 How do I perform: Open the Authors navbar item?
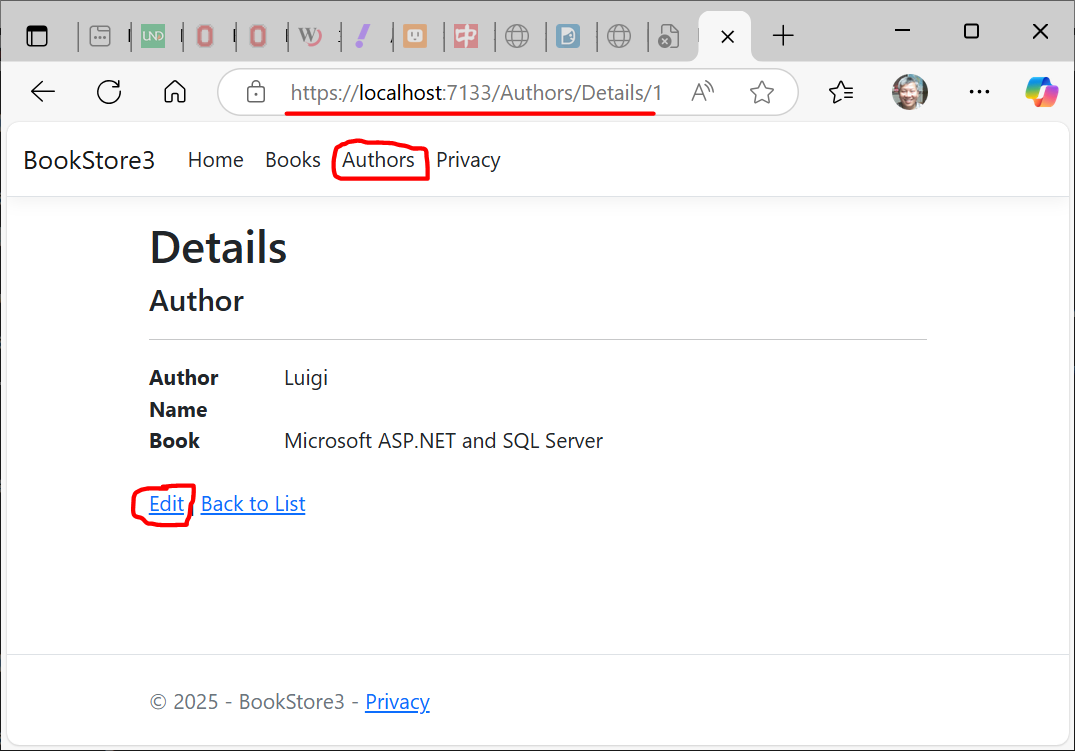[378, 160]
